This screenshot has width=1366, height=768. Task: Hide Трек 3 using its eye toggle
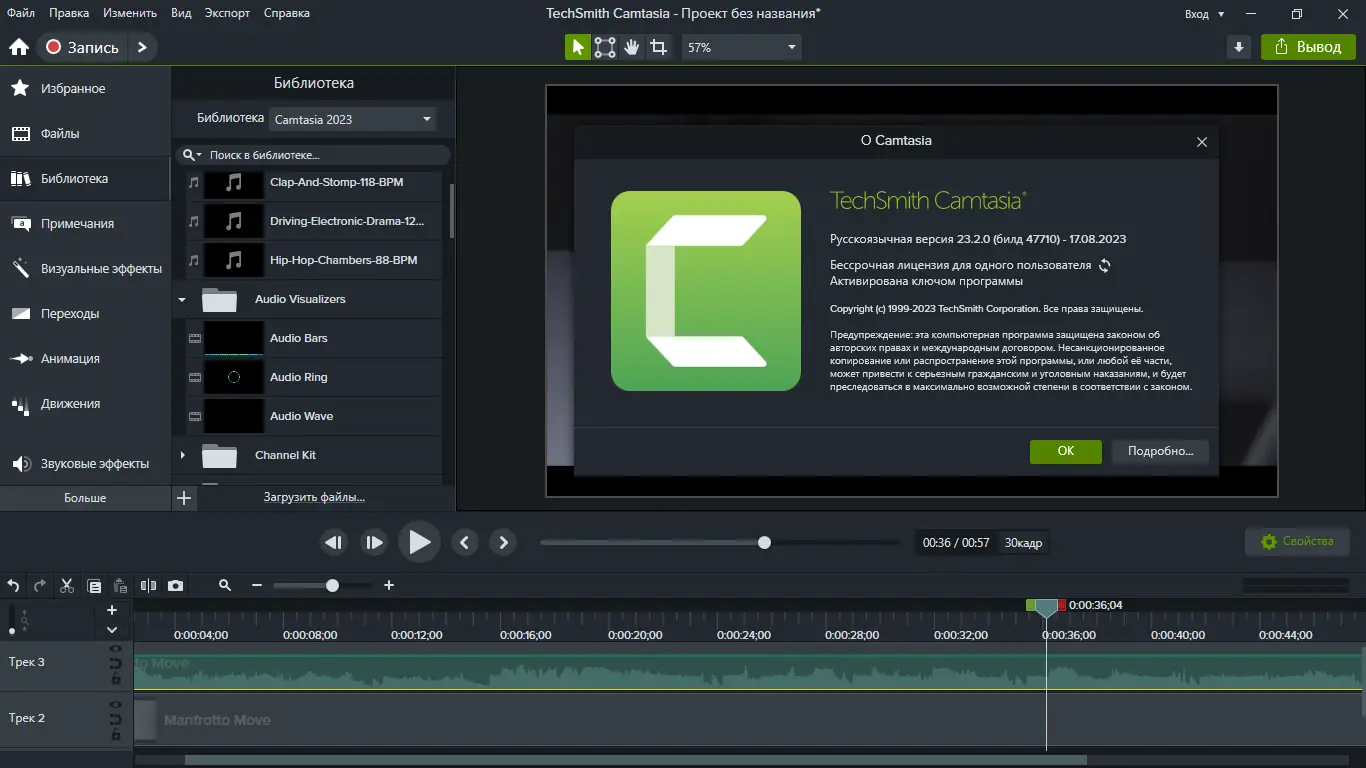tap(115, 649)
